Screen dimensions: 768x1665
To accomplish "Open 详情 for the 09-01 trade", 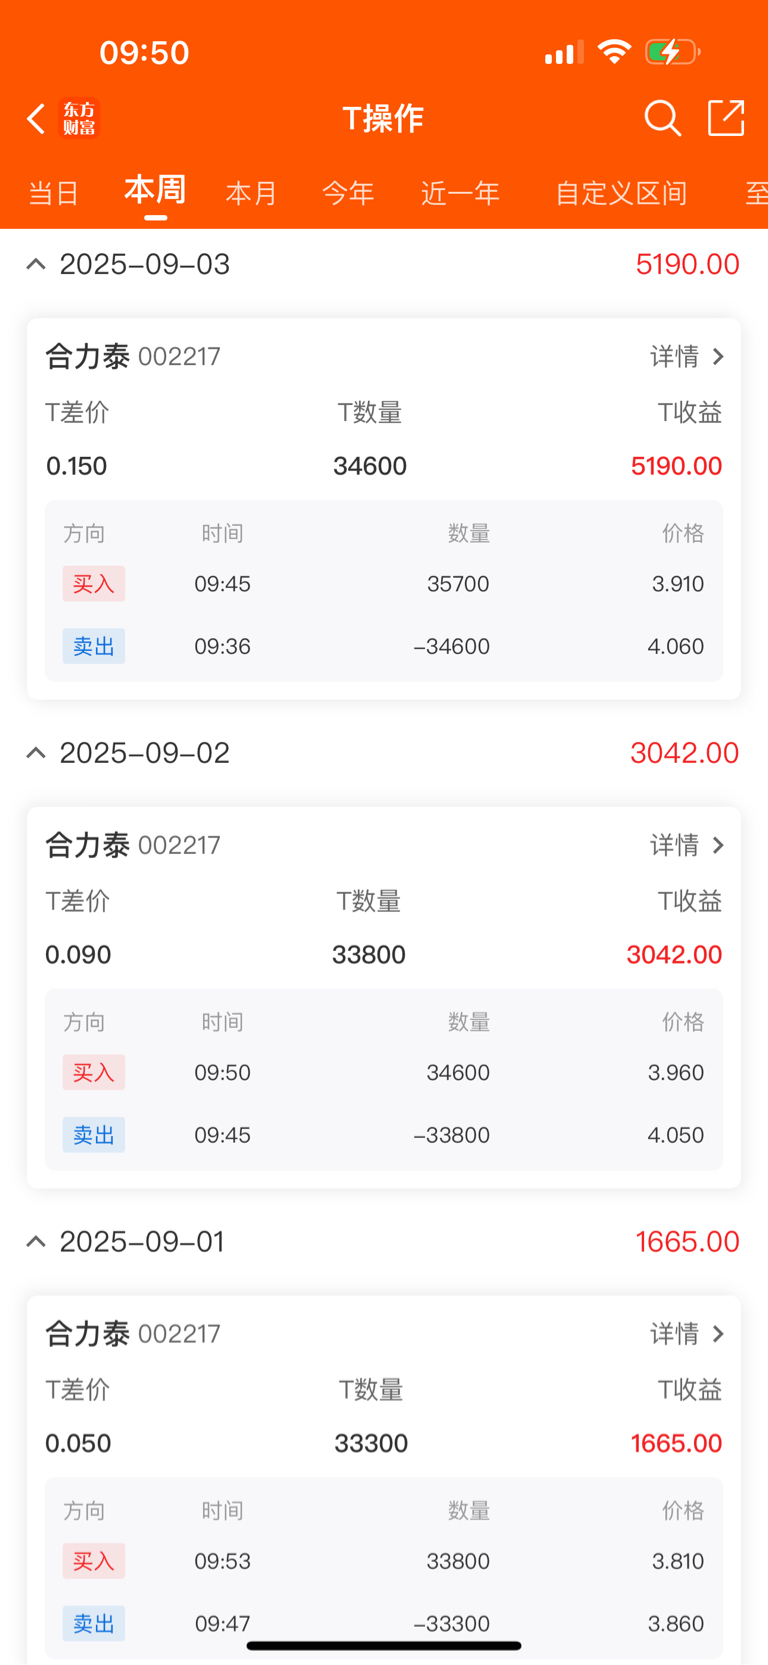I will (x=687, y=1334).
